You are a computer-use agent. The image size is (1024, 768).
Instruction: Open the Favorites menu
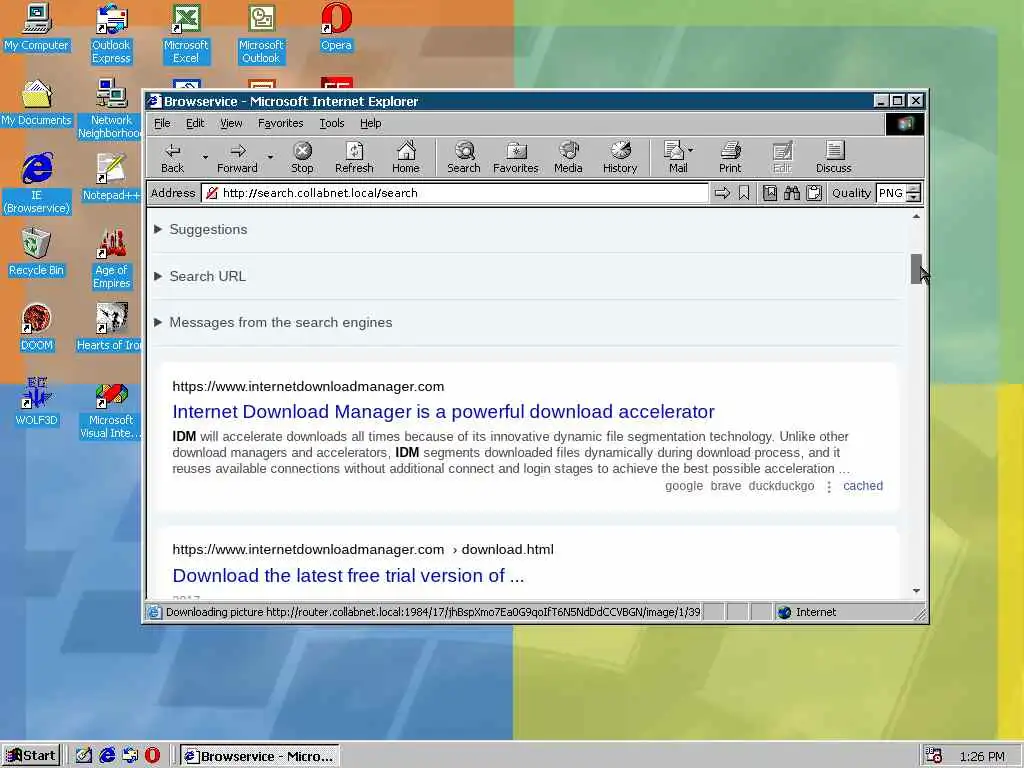tap(280, 123)
